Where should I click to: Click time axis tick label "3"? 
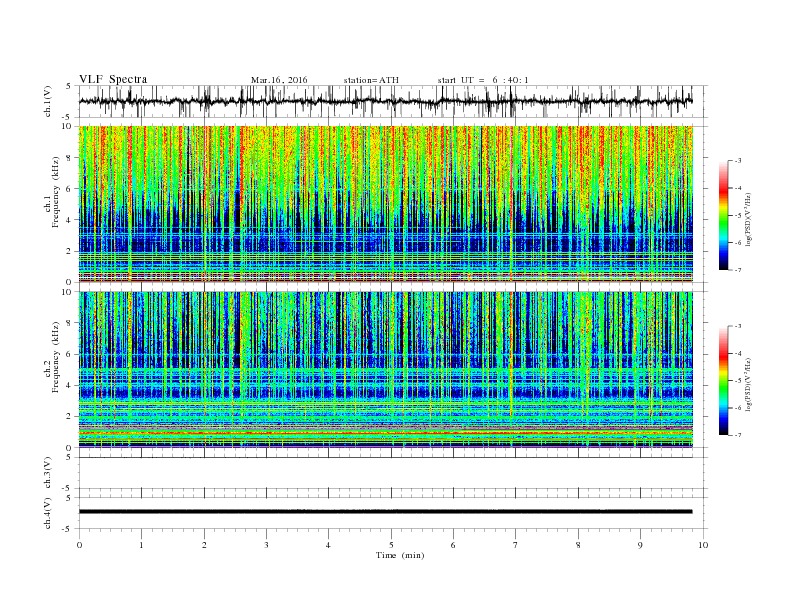coord(266,545)
